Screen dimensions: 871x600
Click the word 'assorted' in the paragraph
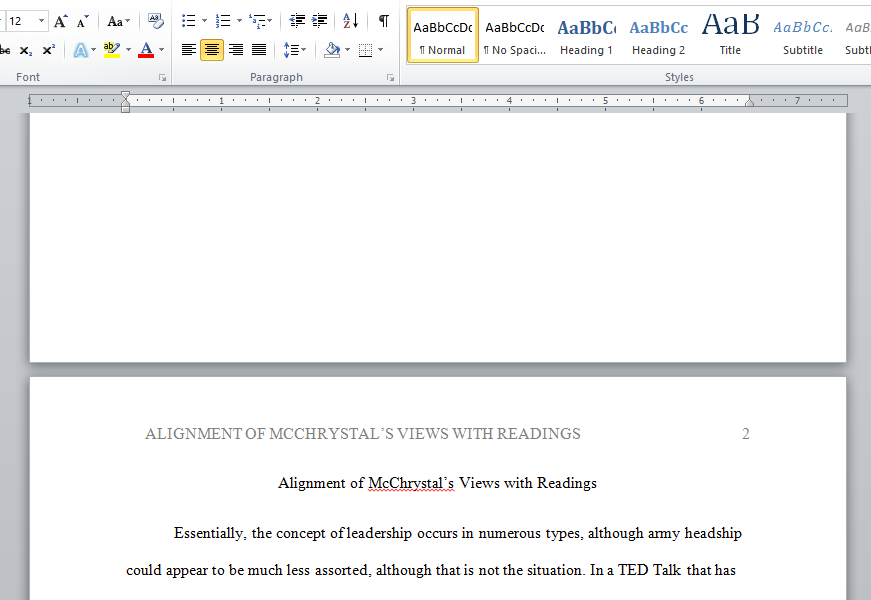point(343,571)
